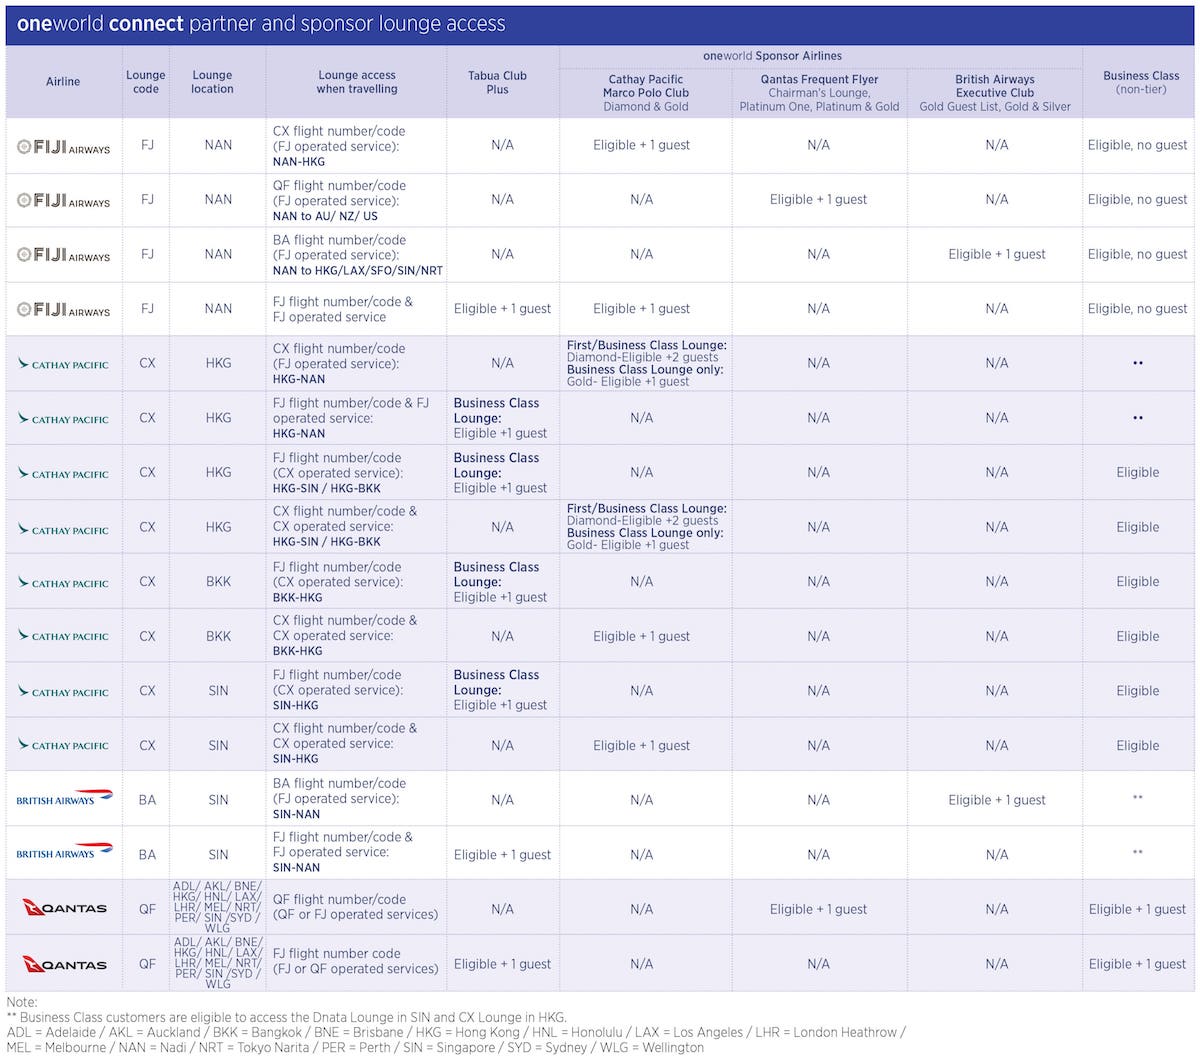Click 'Eligible' under Business Class in the CX flight number/code BKK-HKG row
This screenshot has width=1200, height=1063.
[x=1138, y=636]
